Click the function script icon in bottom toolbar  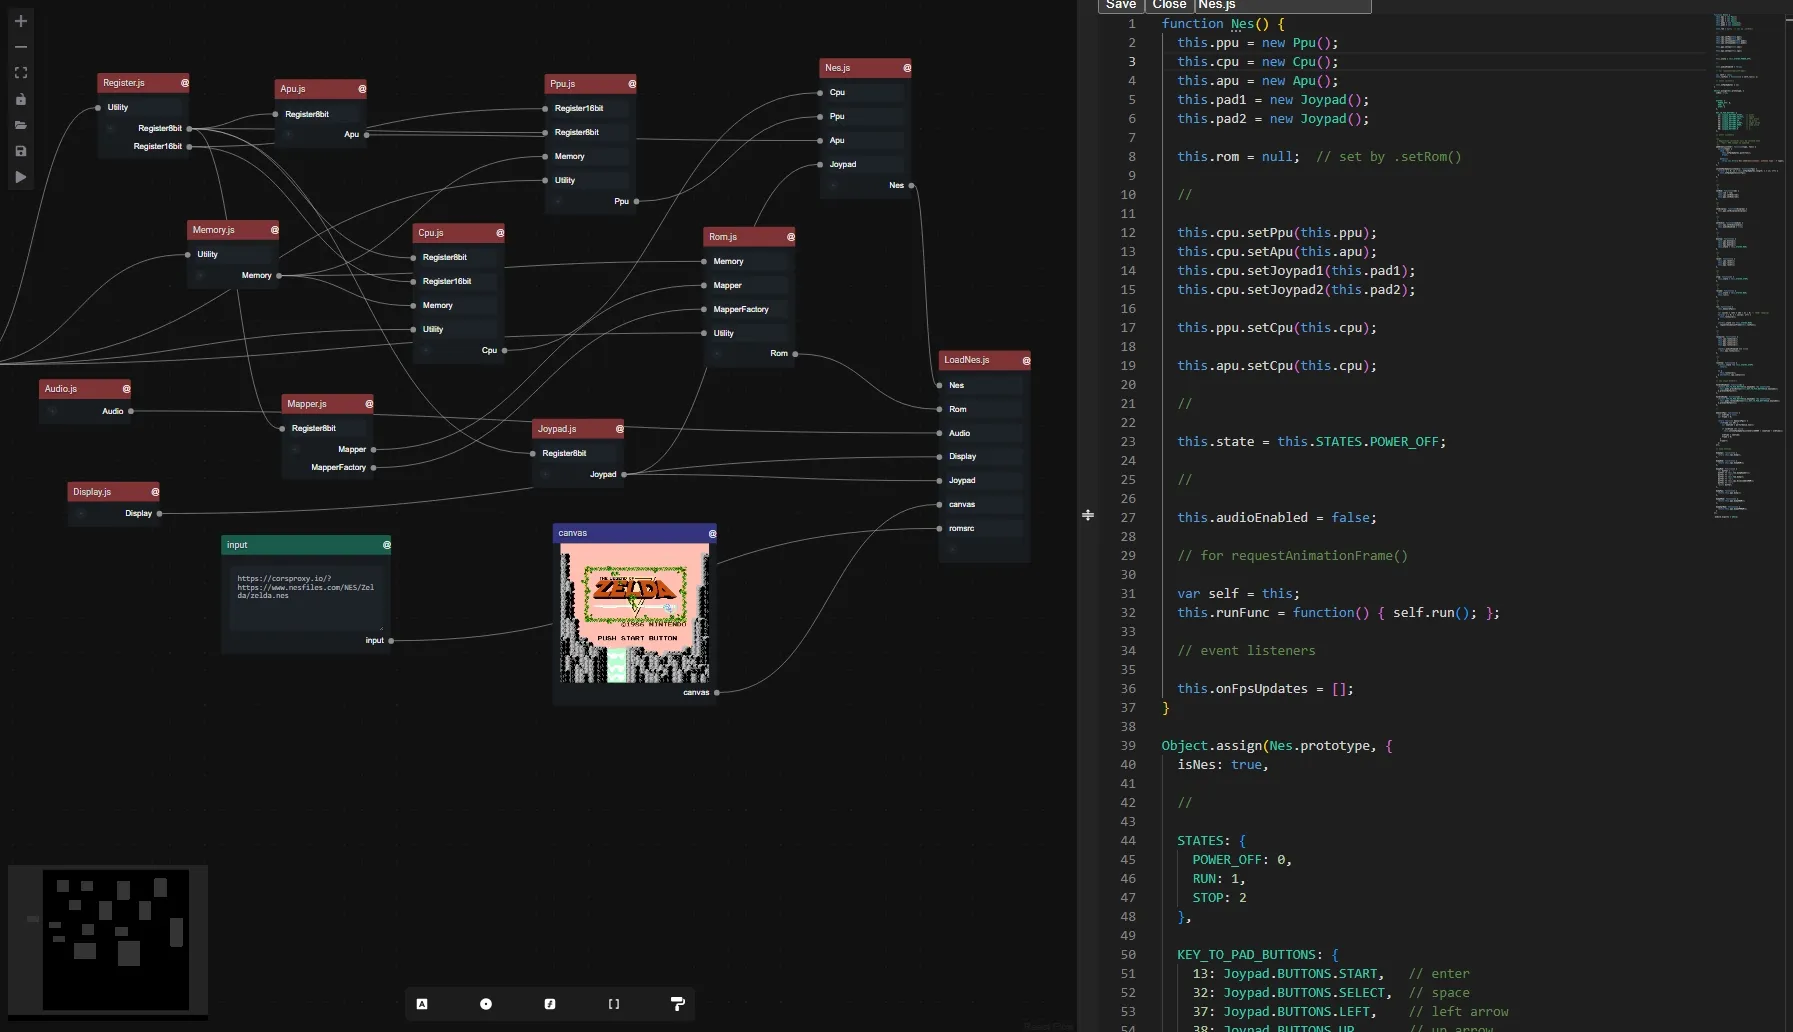pos(550,1004)
